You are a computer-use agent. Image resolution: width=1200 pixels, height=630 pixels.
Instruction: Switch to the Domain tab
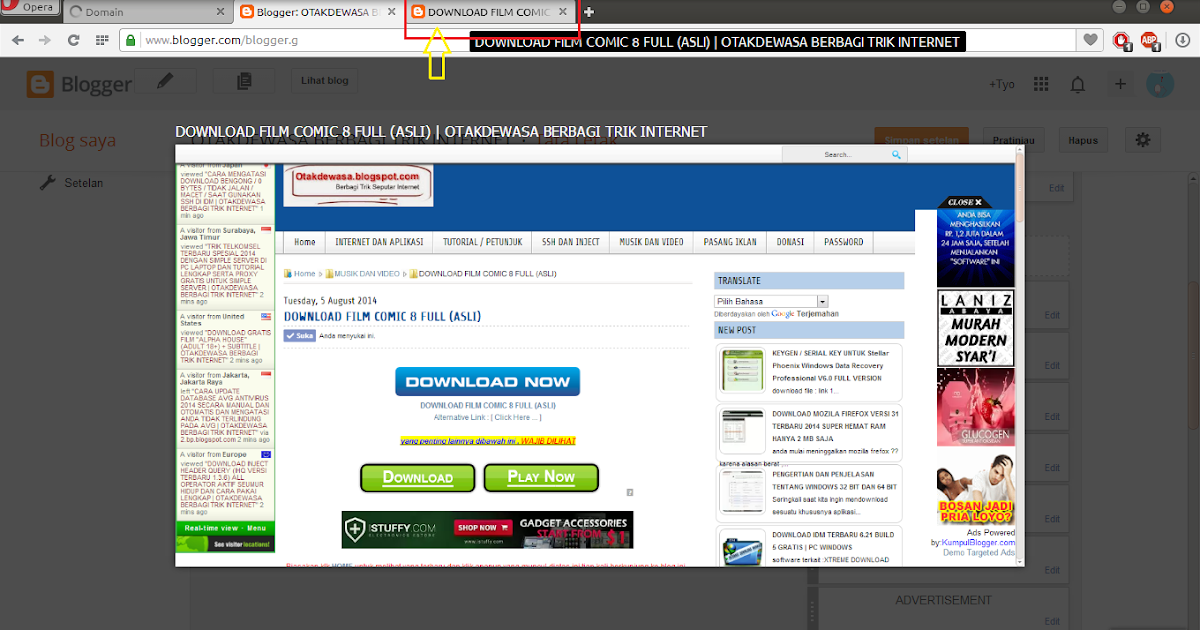(x=147, y=12)
